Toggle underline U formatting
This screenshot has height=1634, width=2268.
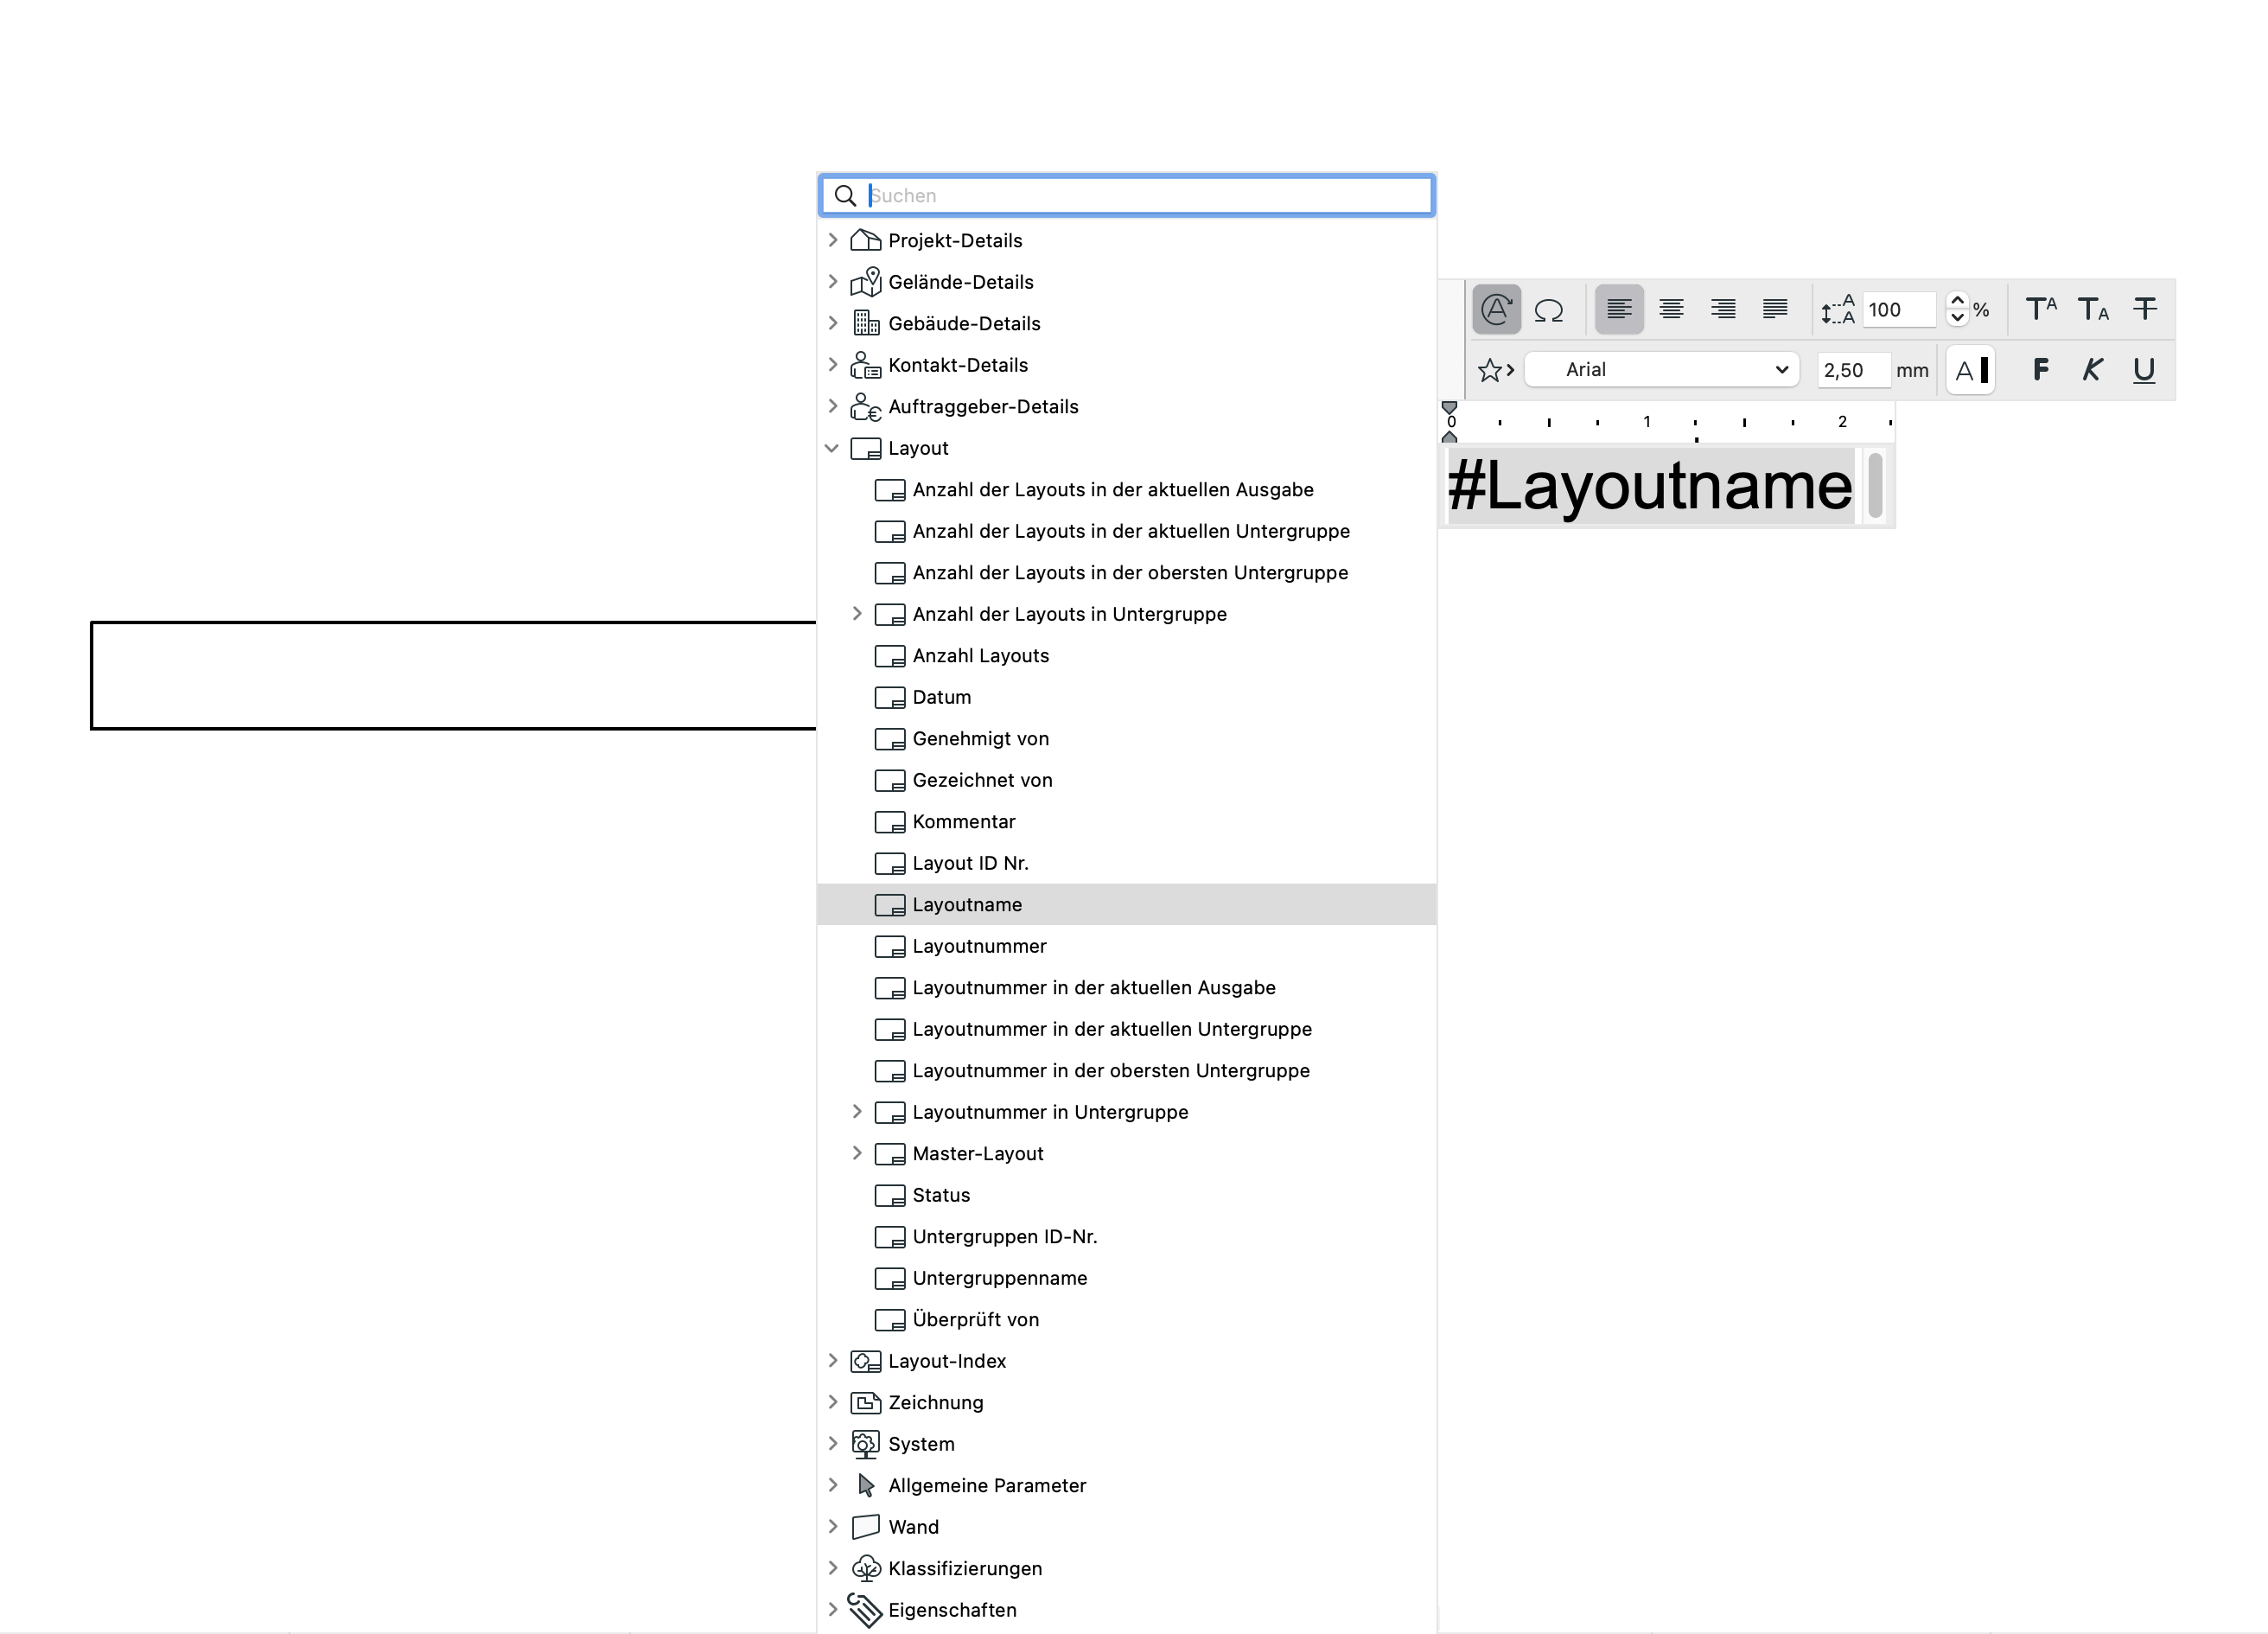pyautogui.click(x=2144, y=371)
